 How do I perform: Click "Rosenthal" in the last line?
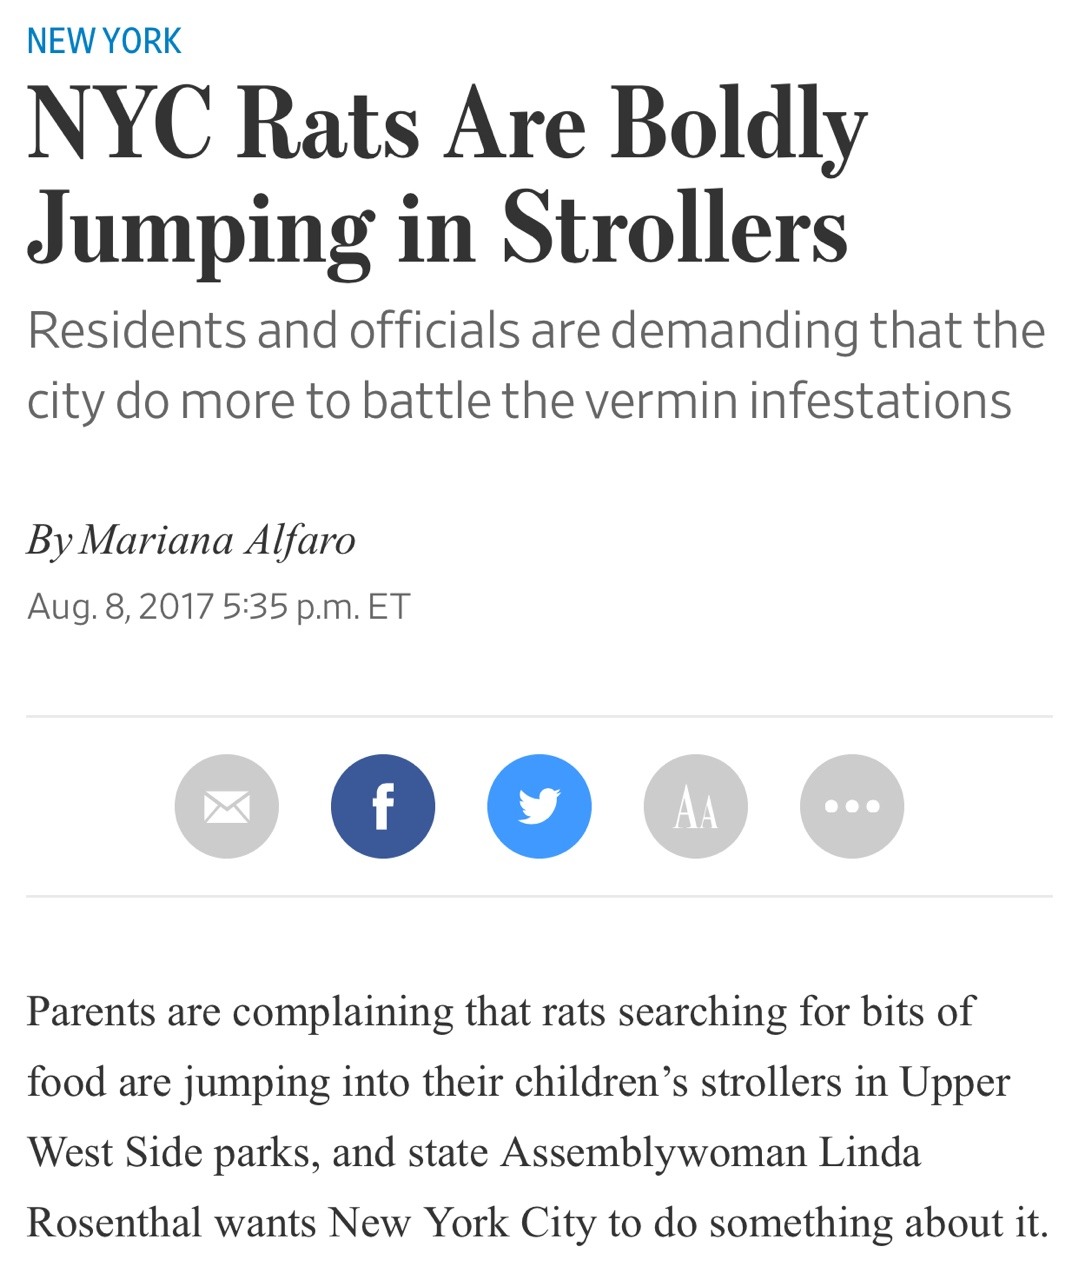[115, 1222]
